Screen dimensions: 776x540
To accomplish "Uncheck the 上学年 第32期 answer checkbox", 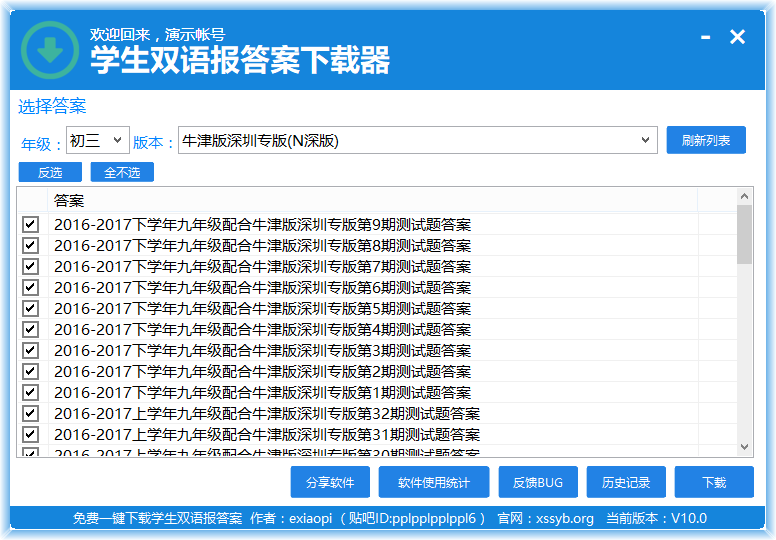I will click(x=30, y=414).
